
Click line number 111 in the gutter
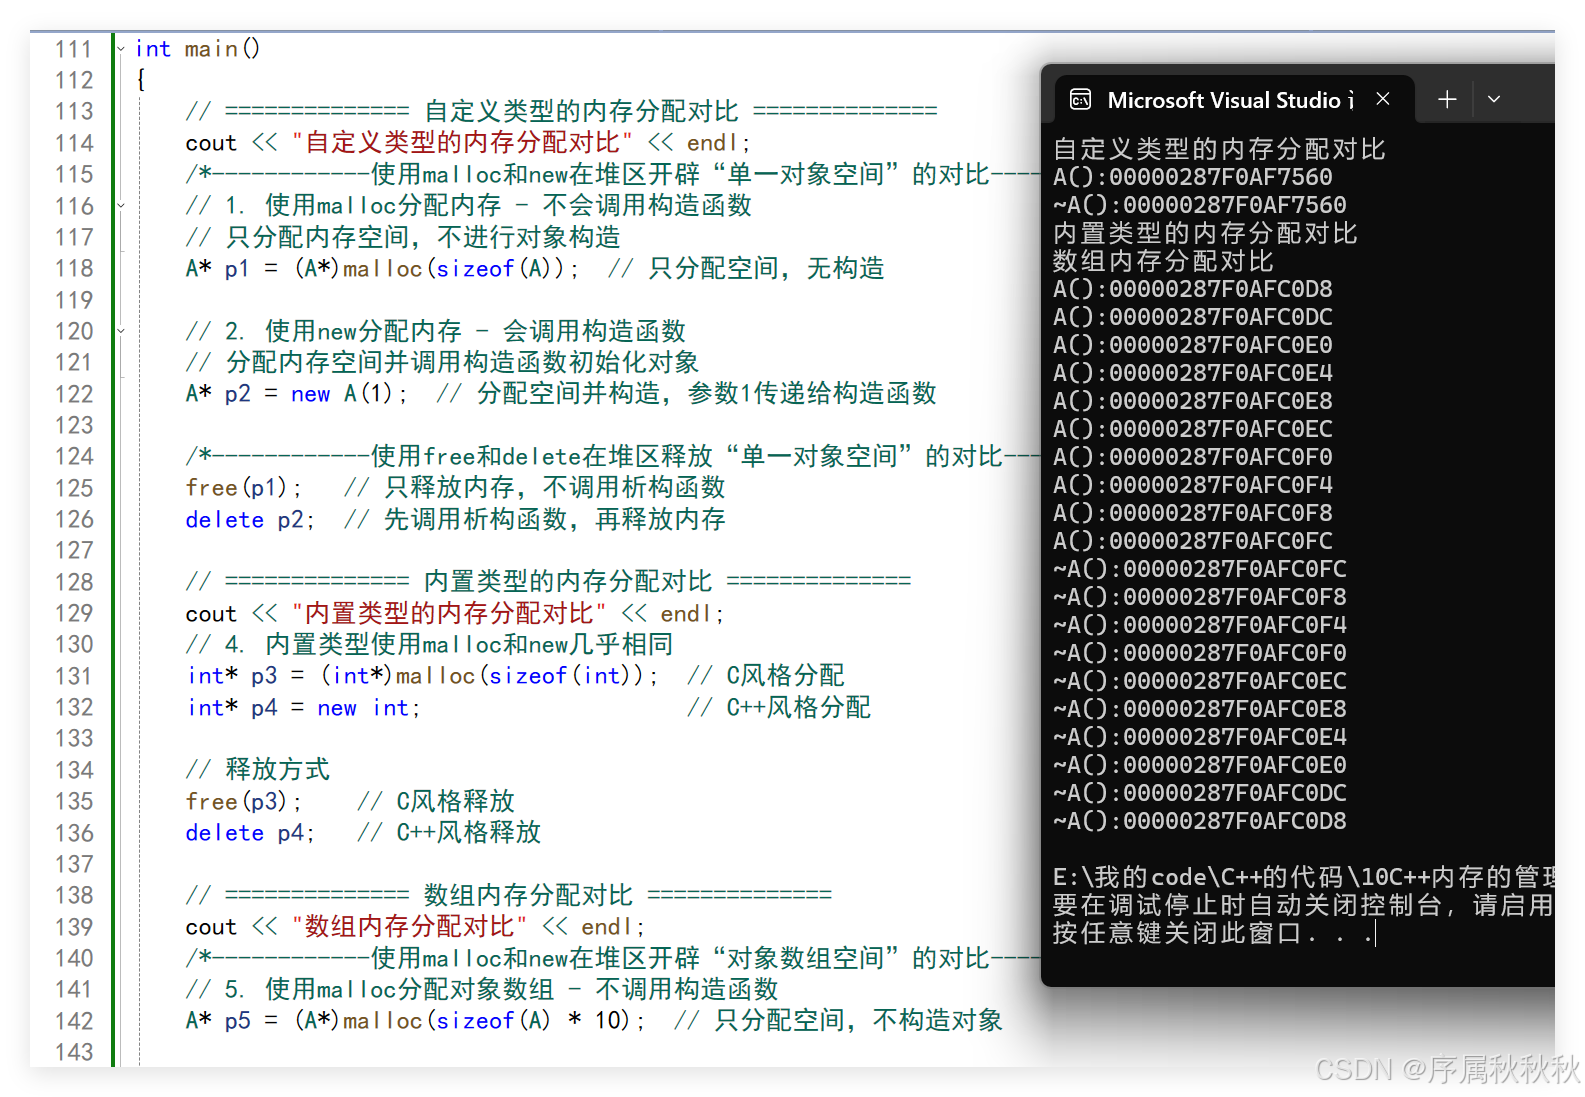[x=74, y=49]
